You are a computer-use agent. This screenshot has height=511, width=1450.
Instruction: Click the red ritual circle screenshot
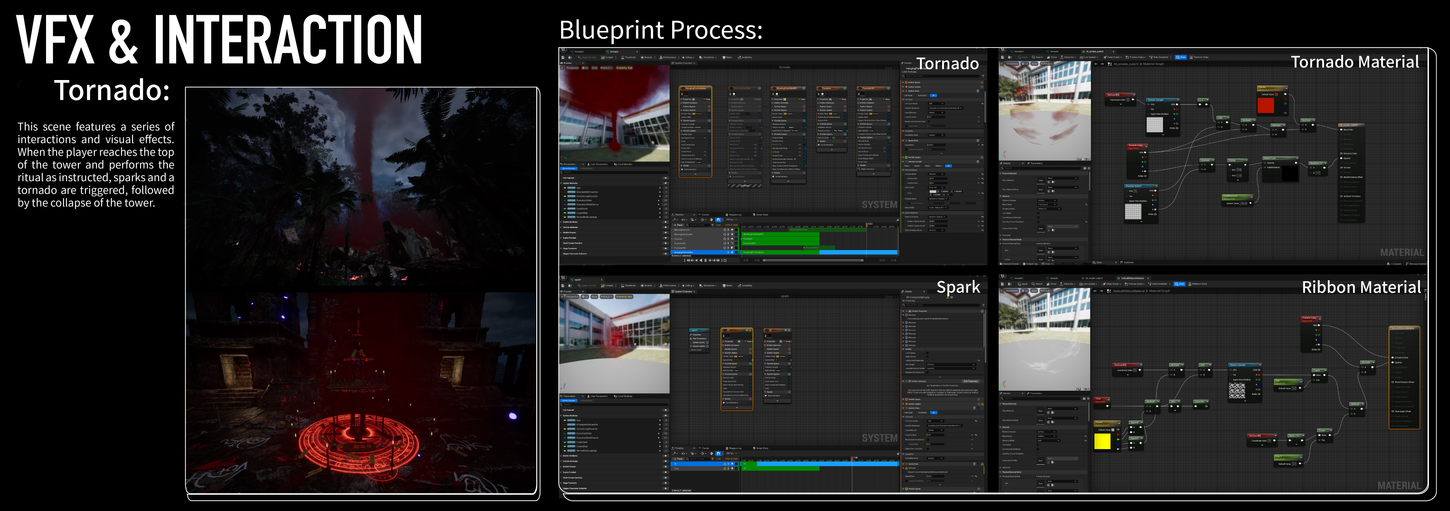(361, 391)
